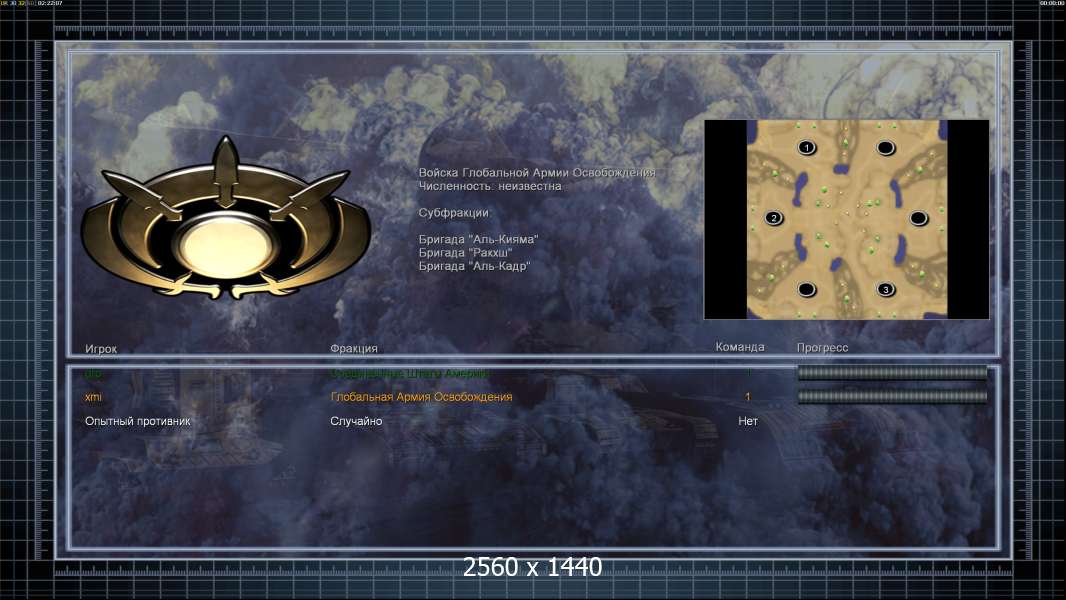Image resolution: width=1066 pixels, height=600 pixels.
Task: Click the Случайно faction value
Action: pyautogui.click(x=356, y=421)
